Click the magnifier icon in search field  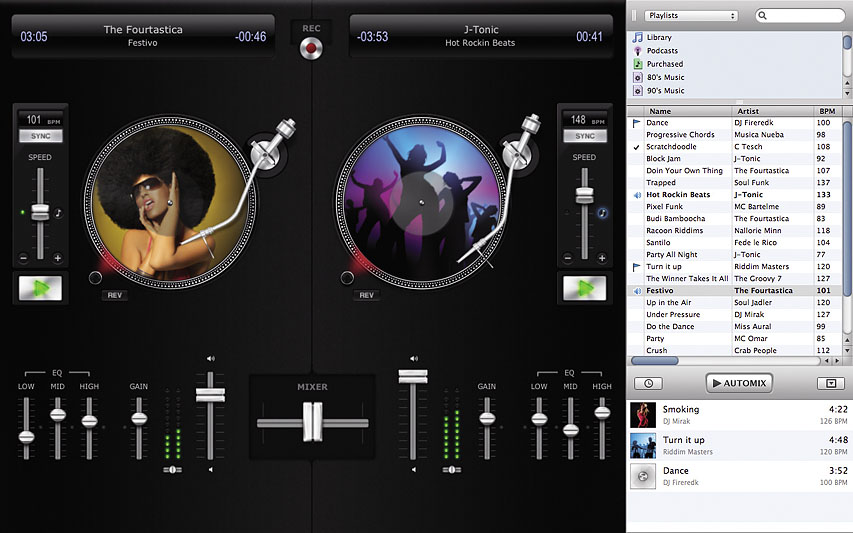[x=764, y=16]
